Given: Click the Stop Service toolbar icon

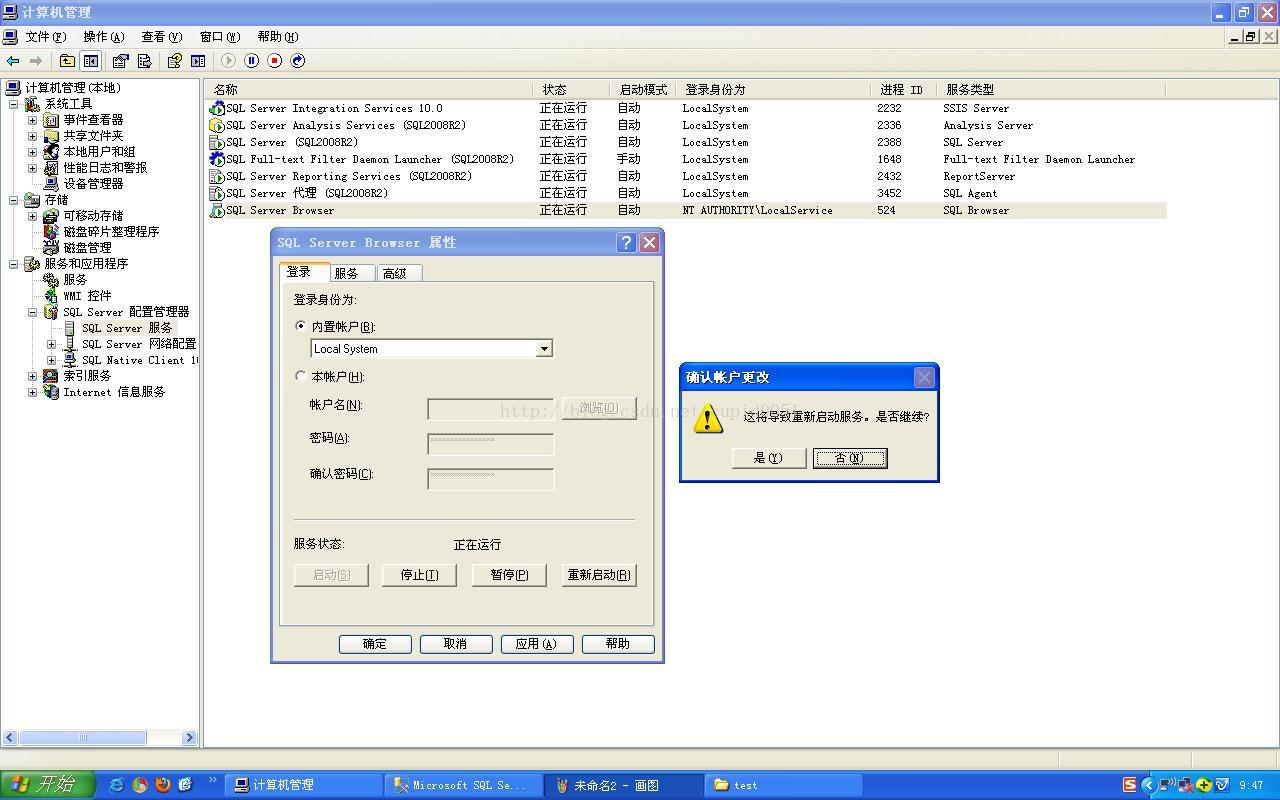Looking at the screenshot, I should tap(275, 61).
